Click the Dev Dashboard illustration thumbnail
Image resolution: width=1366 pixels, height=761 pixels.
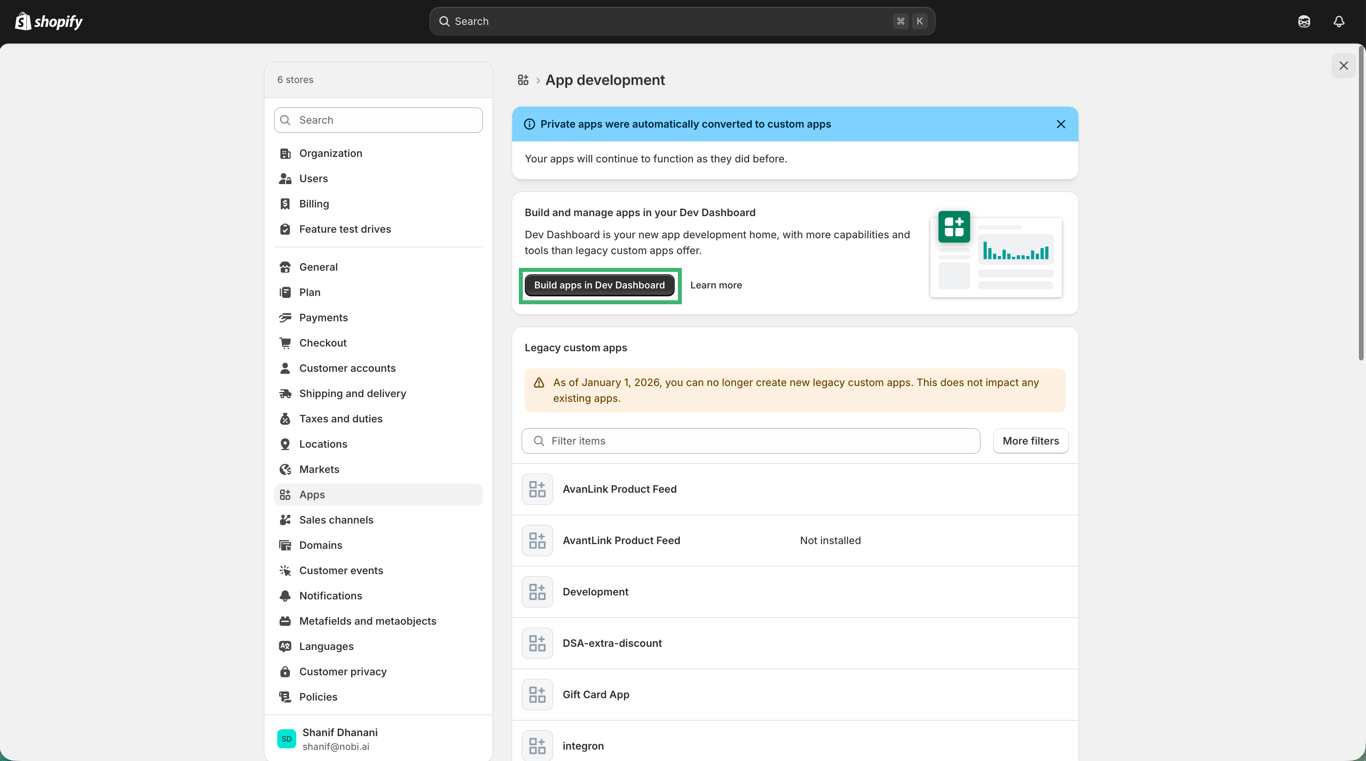coord(996,254)
